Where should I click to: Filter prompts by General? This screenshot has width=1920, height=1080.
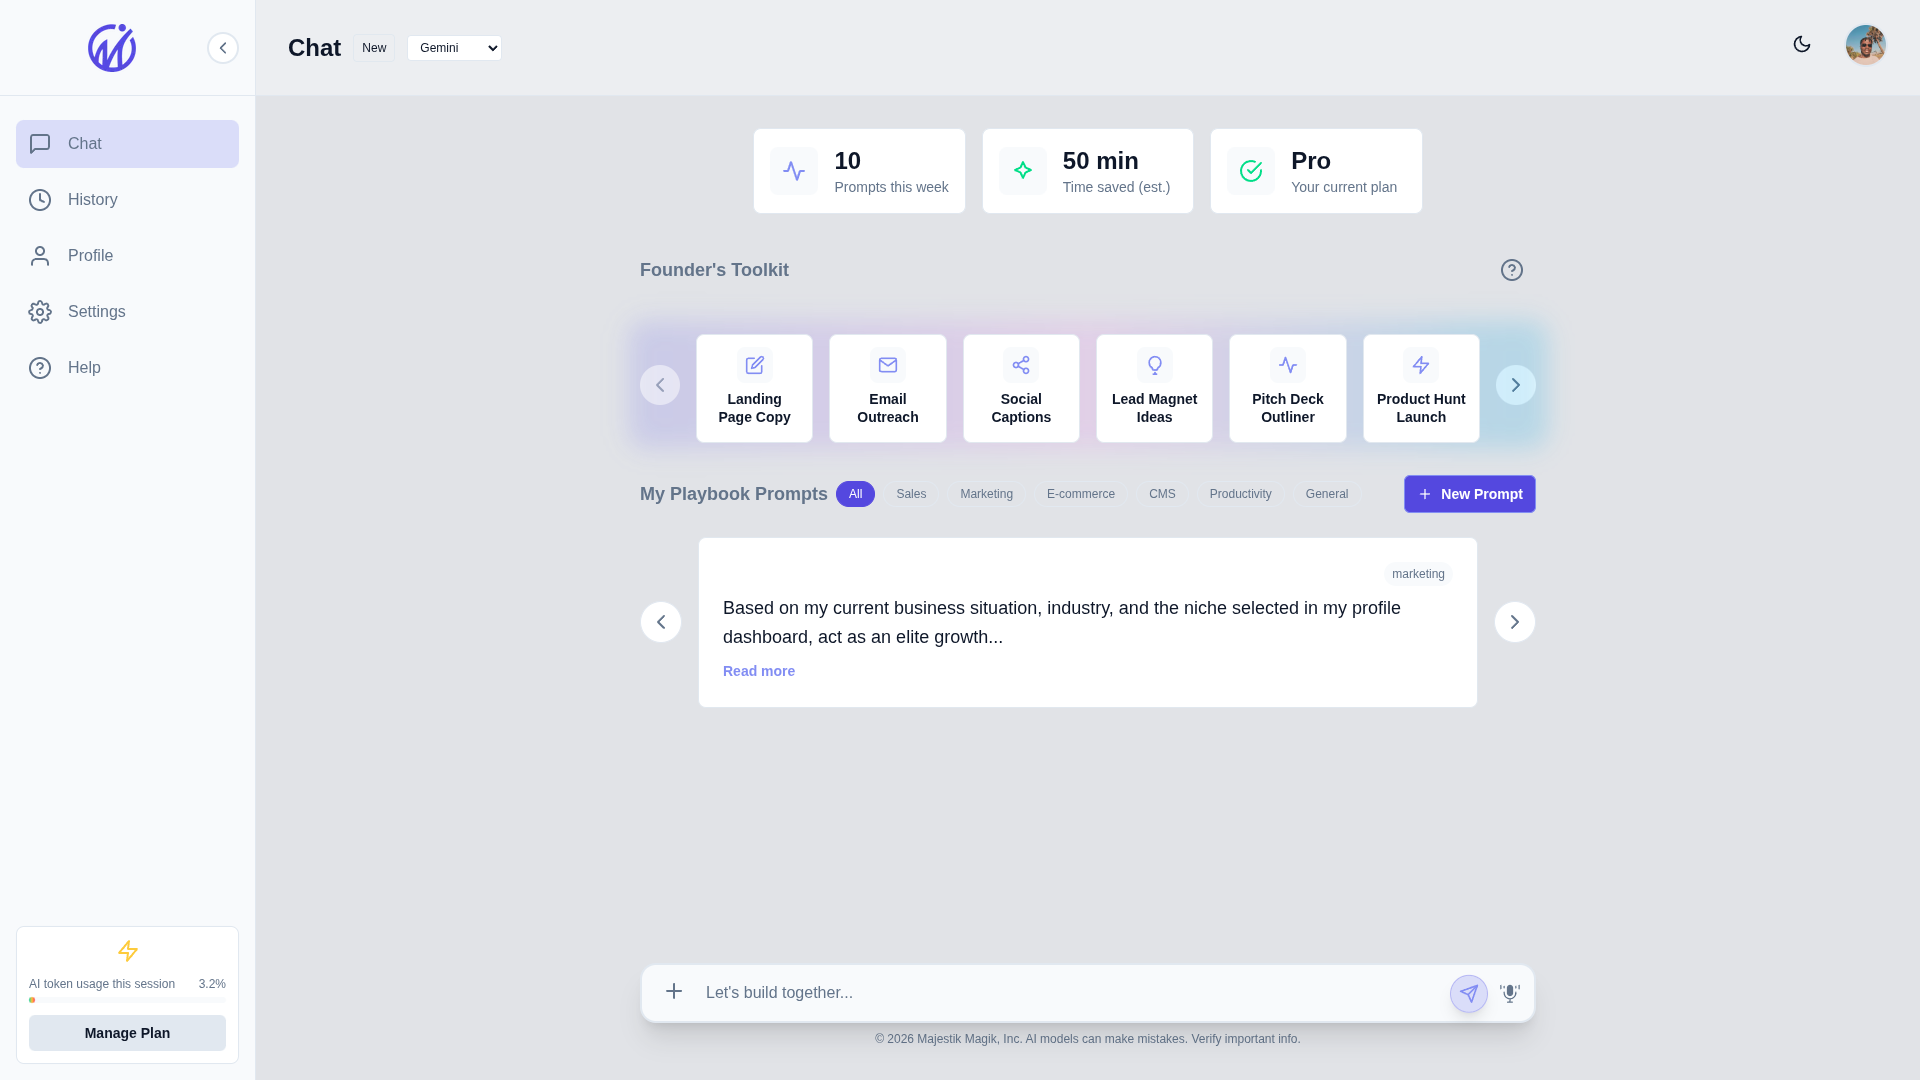1327,494
